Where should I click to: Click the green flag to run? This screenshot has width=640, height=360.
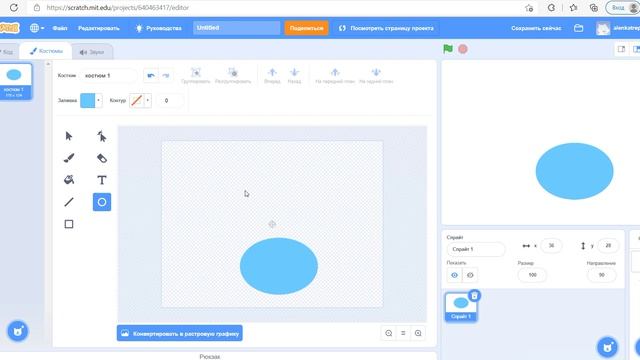[448, 49]
